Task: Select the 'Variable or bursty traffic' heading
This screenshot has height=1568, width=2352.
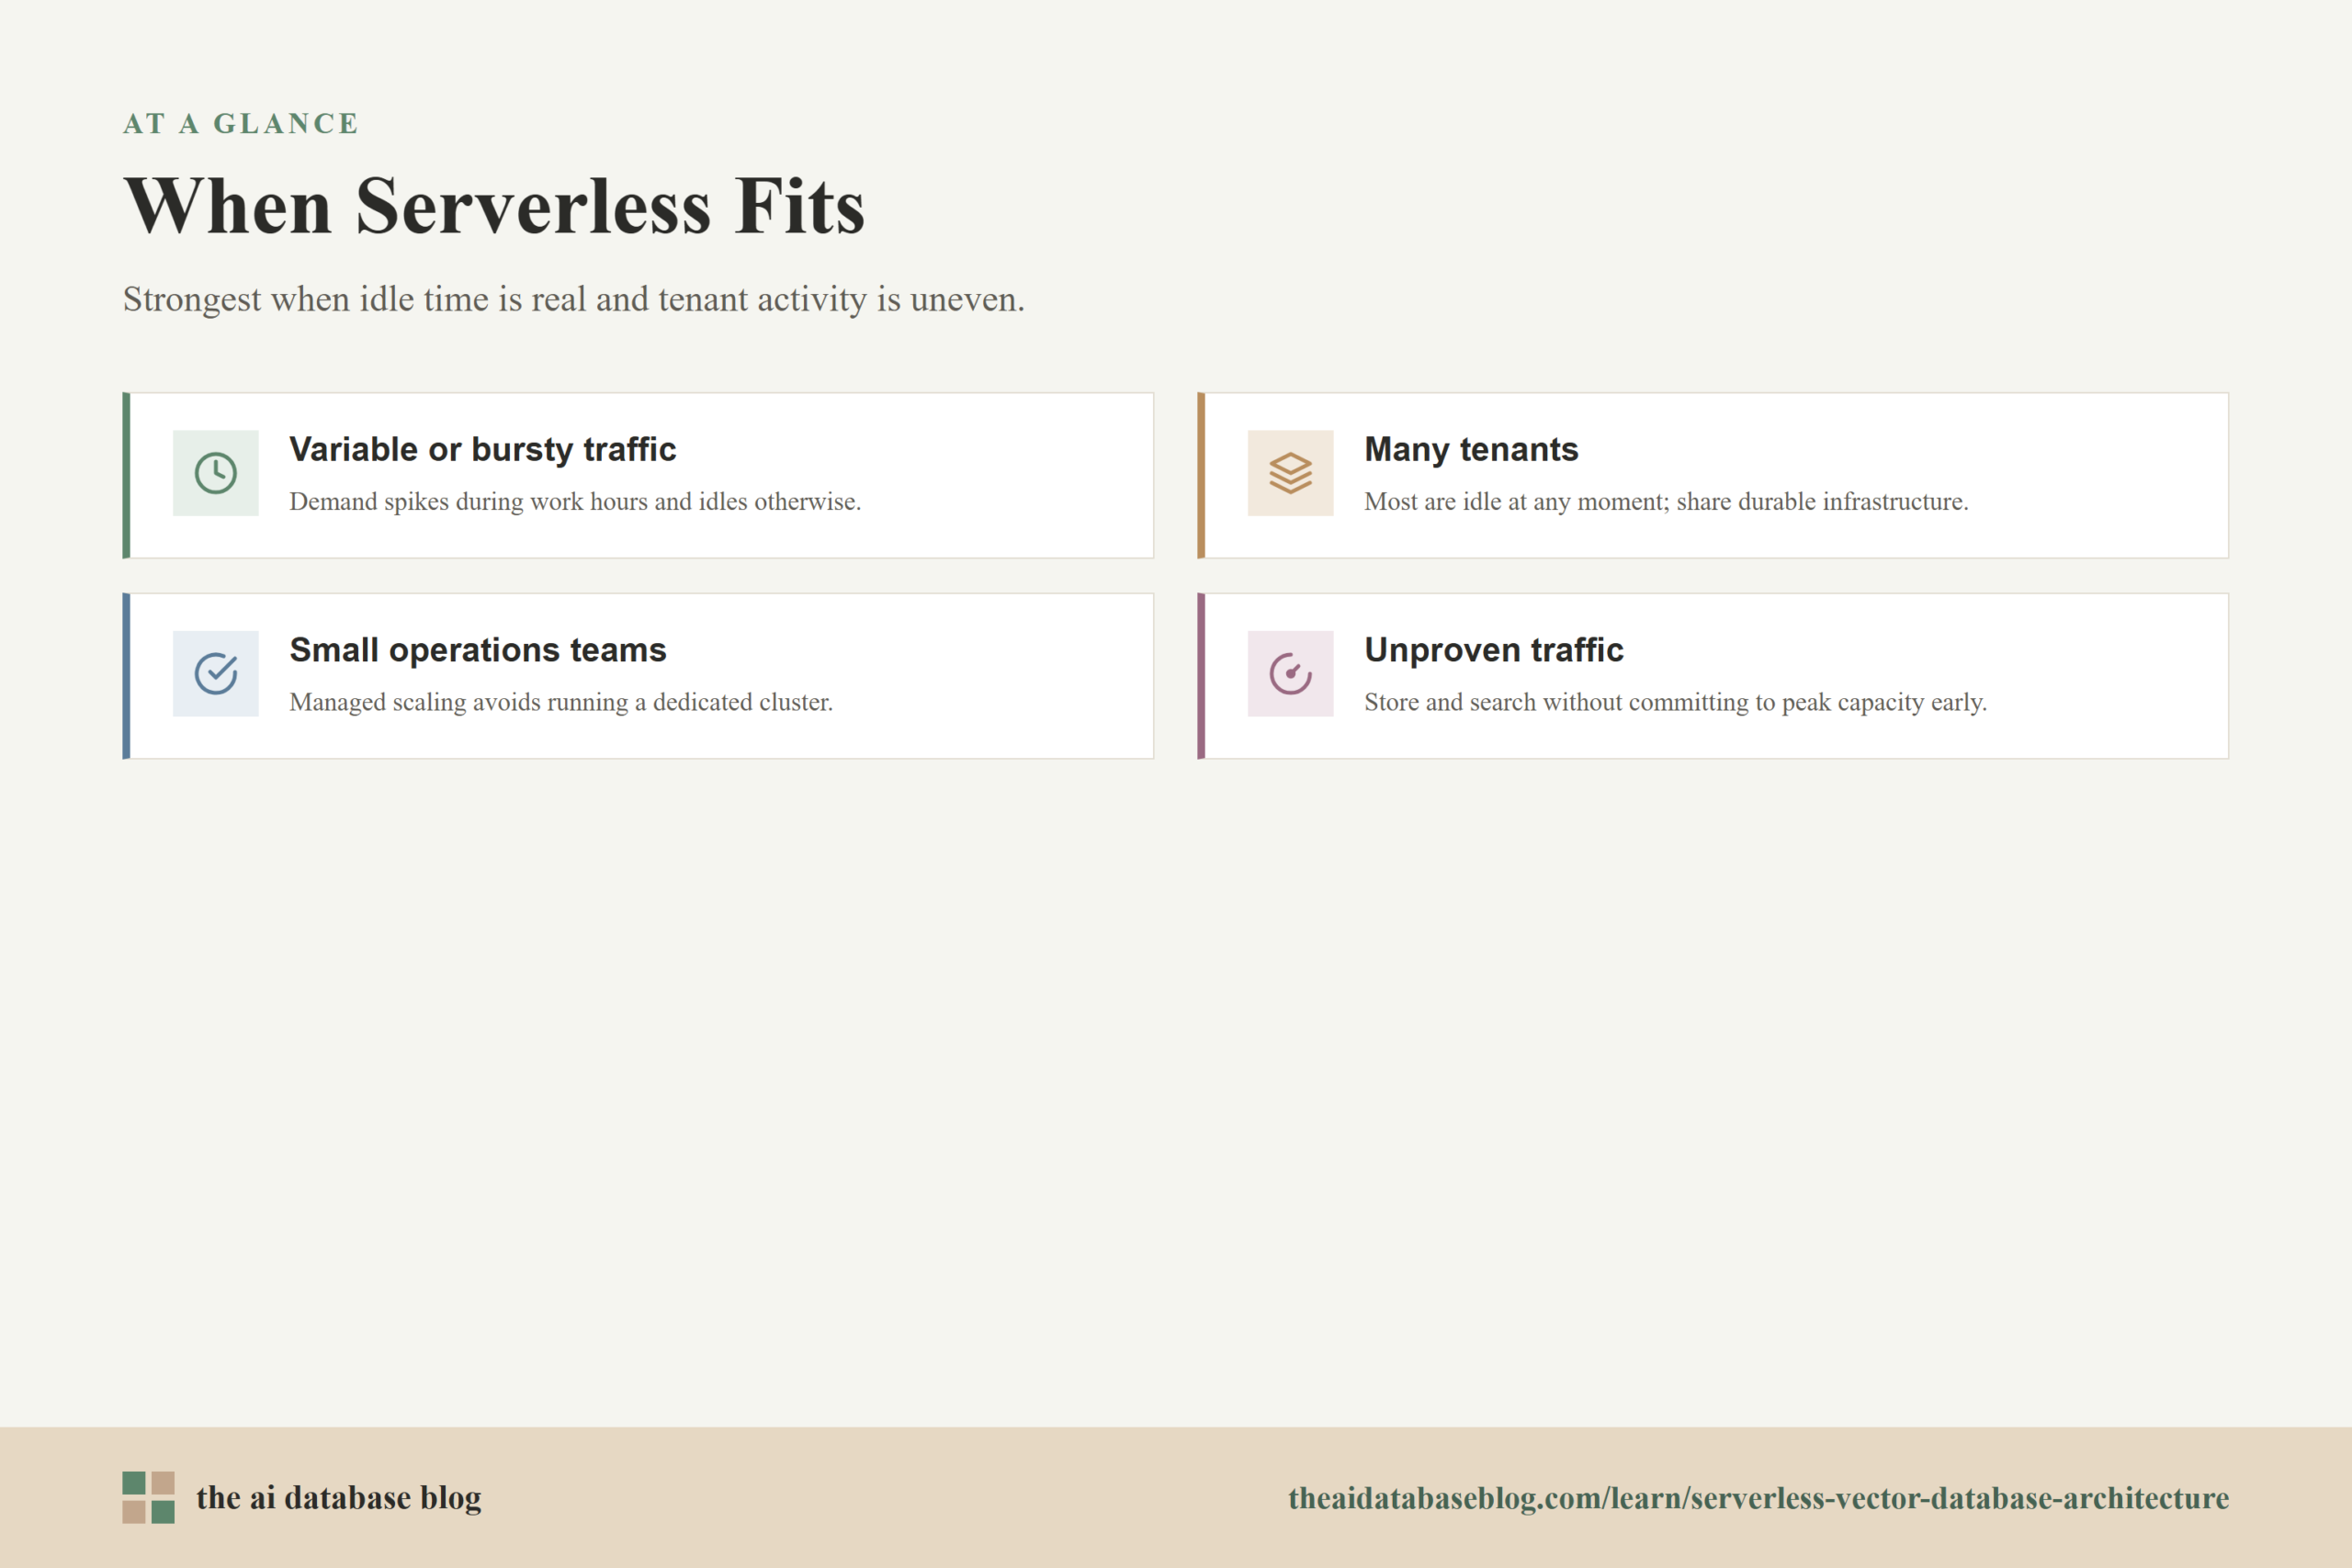Action: pyautogui.click(x=482, y=449)
